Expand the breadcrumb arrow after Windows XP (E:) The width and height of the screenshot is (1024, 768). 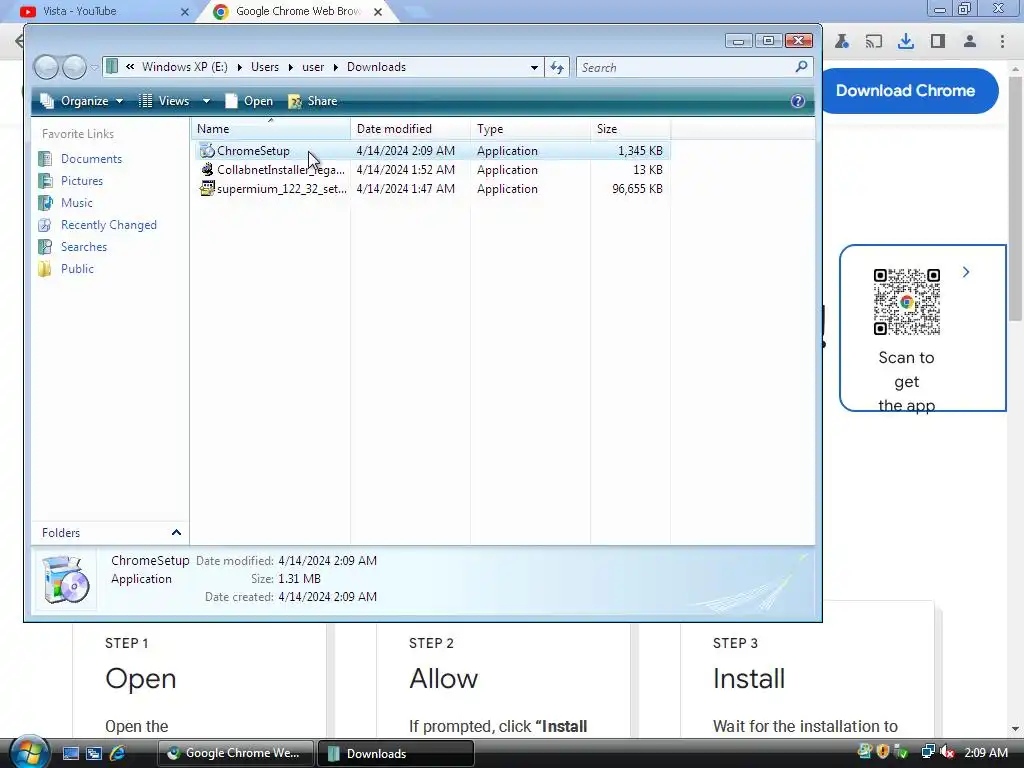point(240,67)
